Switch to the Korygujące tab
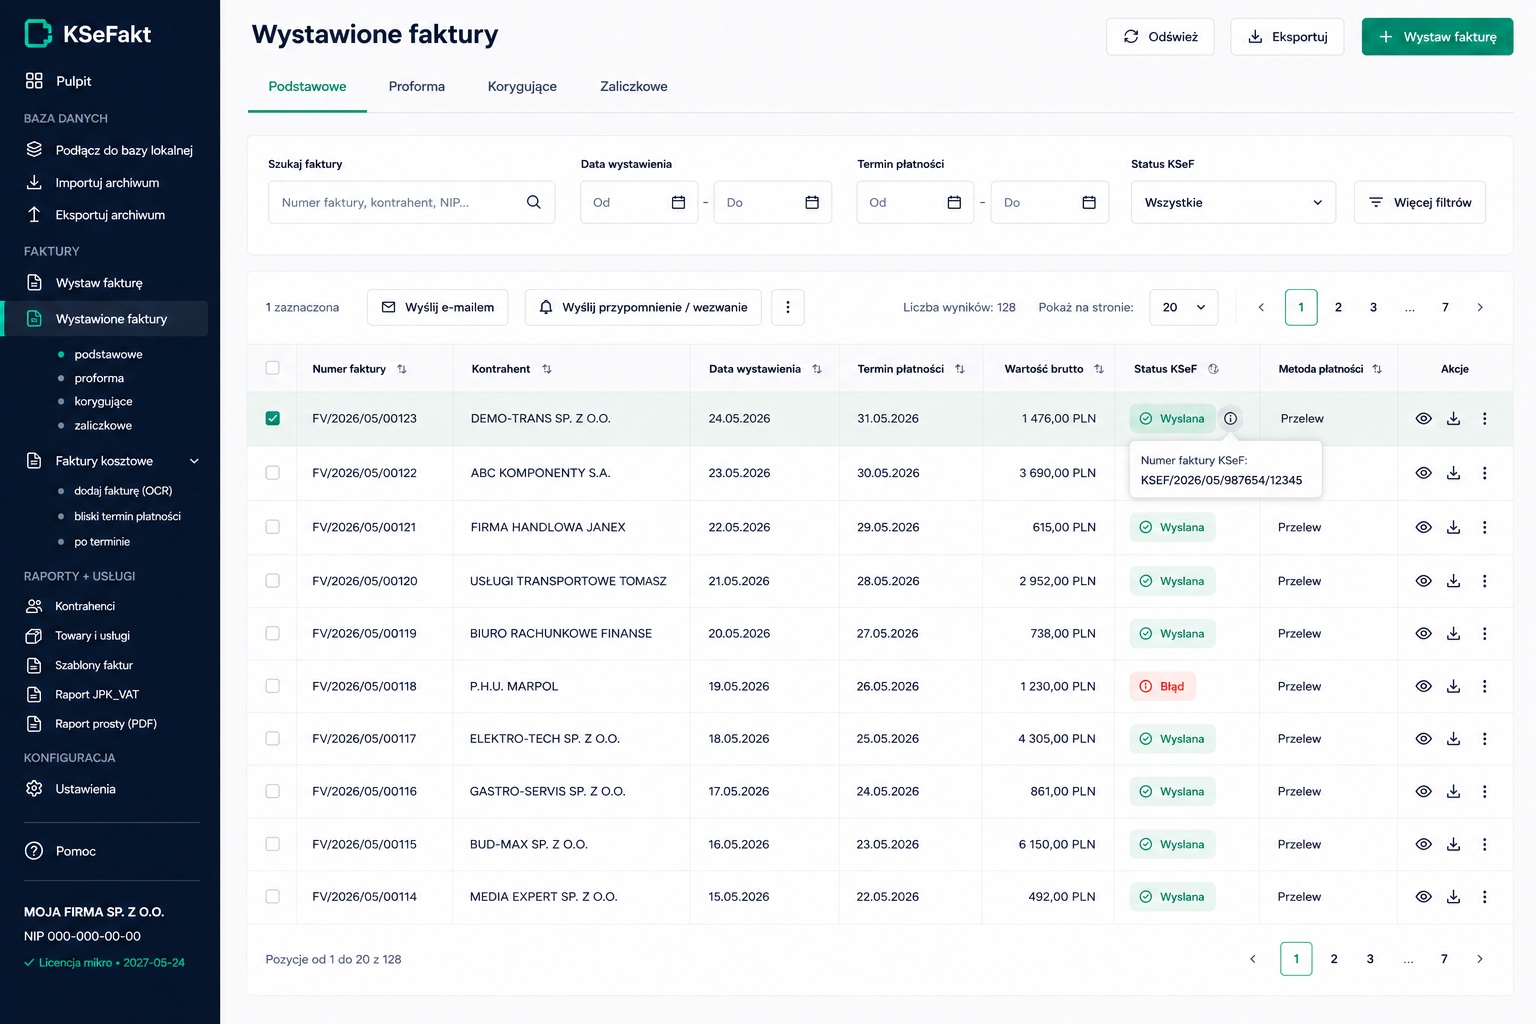 pyautogui.click(x=522, y=87)
